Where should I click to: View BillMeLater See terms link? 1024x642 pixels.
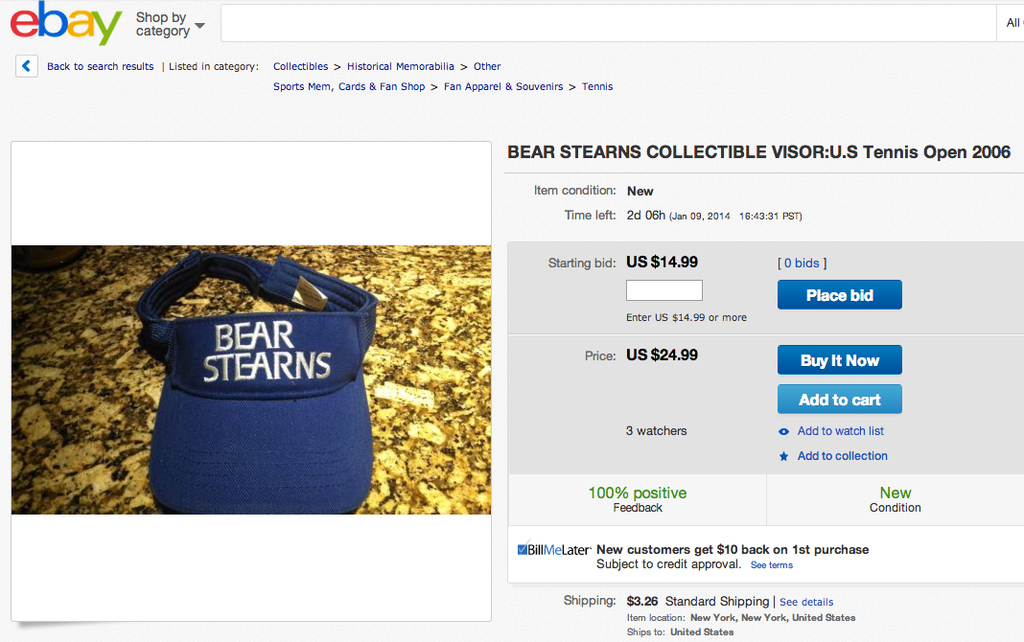click(x=771, y=566)
